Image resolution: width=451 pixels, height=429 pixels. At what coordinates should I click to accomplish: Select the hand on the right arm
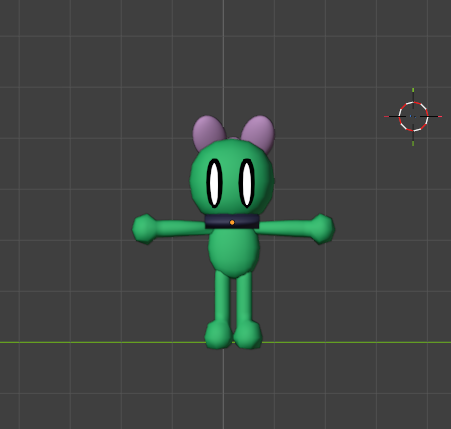pos(322,229)
